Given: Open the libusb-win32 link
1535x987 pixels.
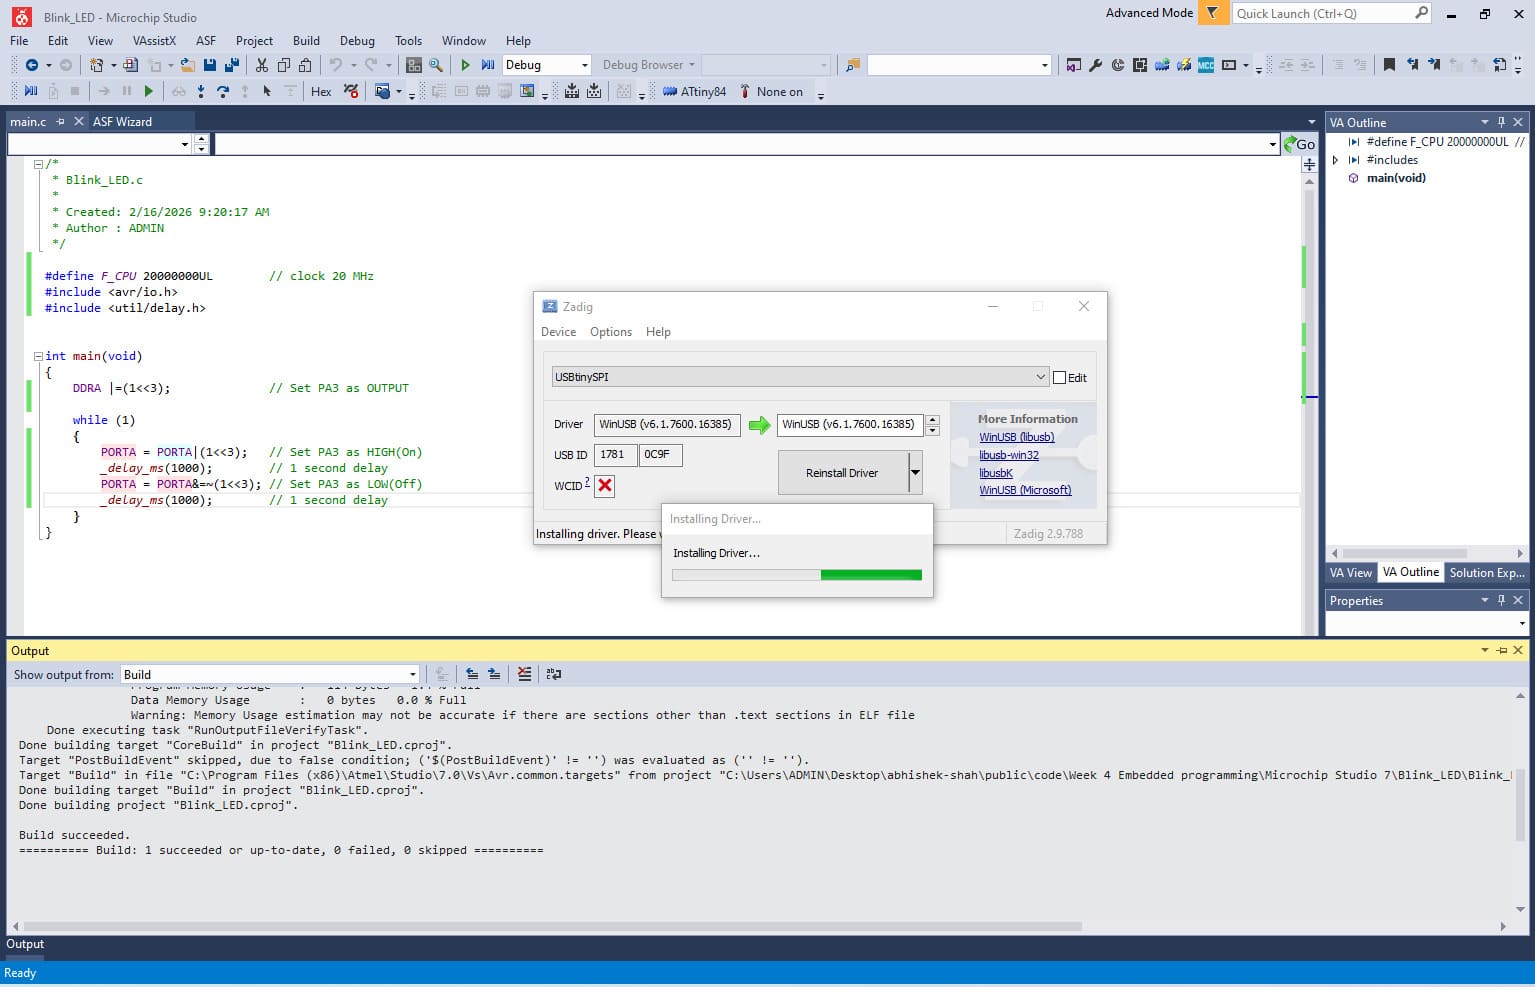Looking at the screenshot, I should coord(1009,455).
